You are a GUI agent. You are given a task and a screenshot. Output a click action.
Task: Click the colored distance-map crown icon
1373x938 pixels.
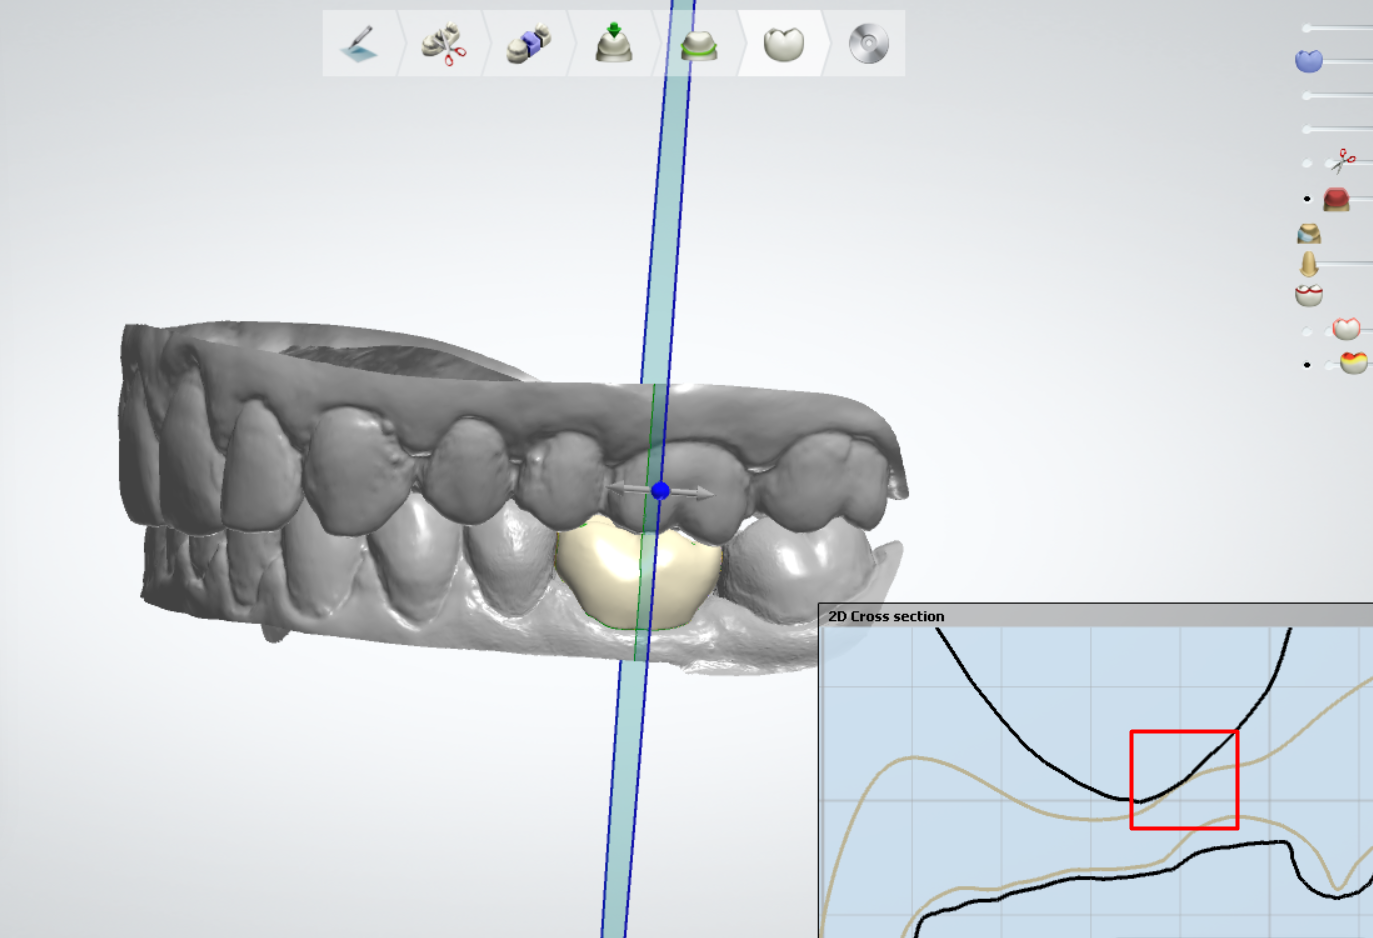(1353, 363)
